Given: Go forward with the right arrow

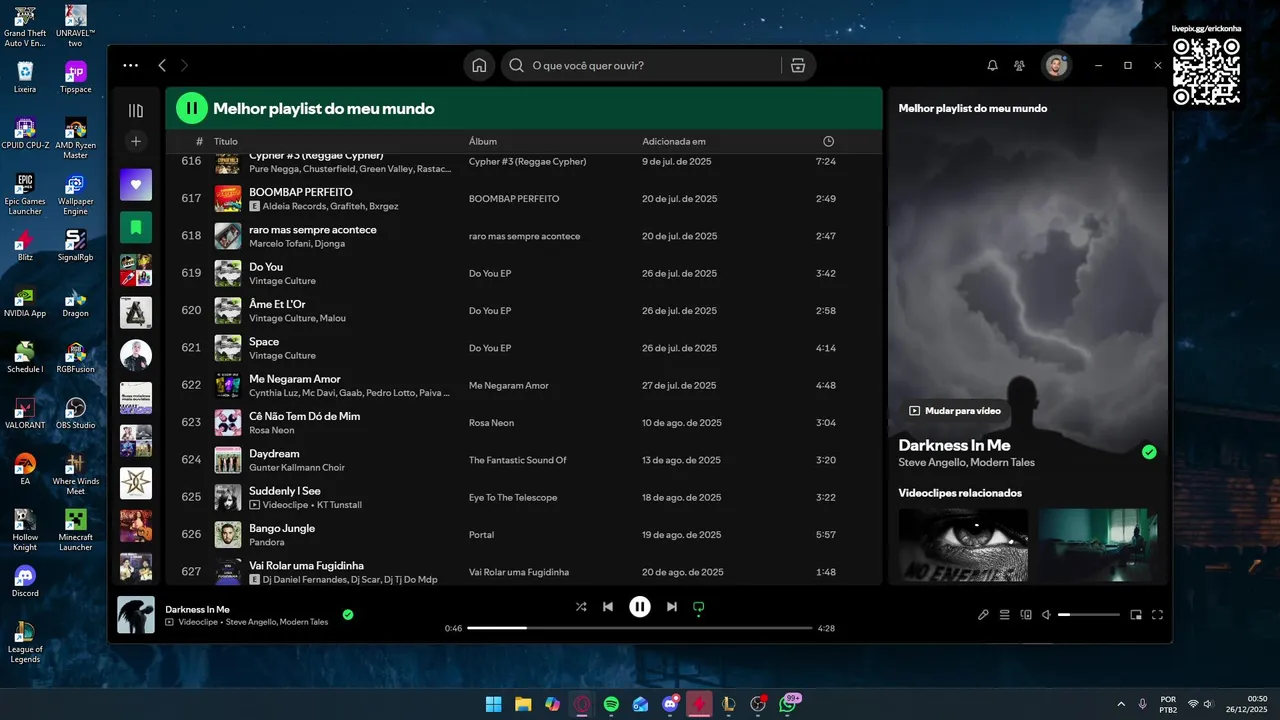Looking at the screenshot, I should click(x=184, y=65).
